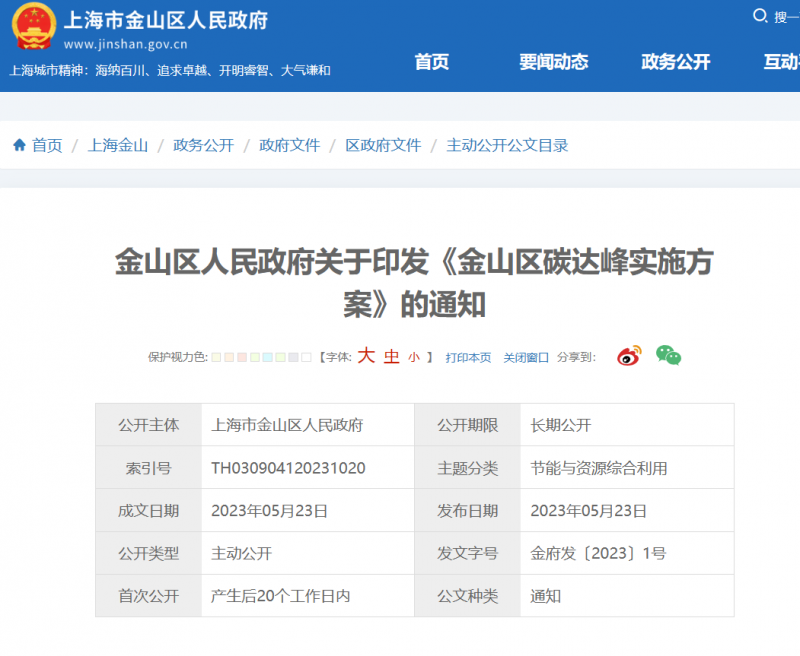Share to Weibo icon

click(x=629, y=356)
